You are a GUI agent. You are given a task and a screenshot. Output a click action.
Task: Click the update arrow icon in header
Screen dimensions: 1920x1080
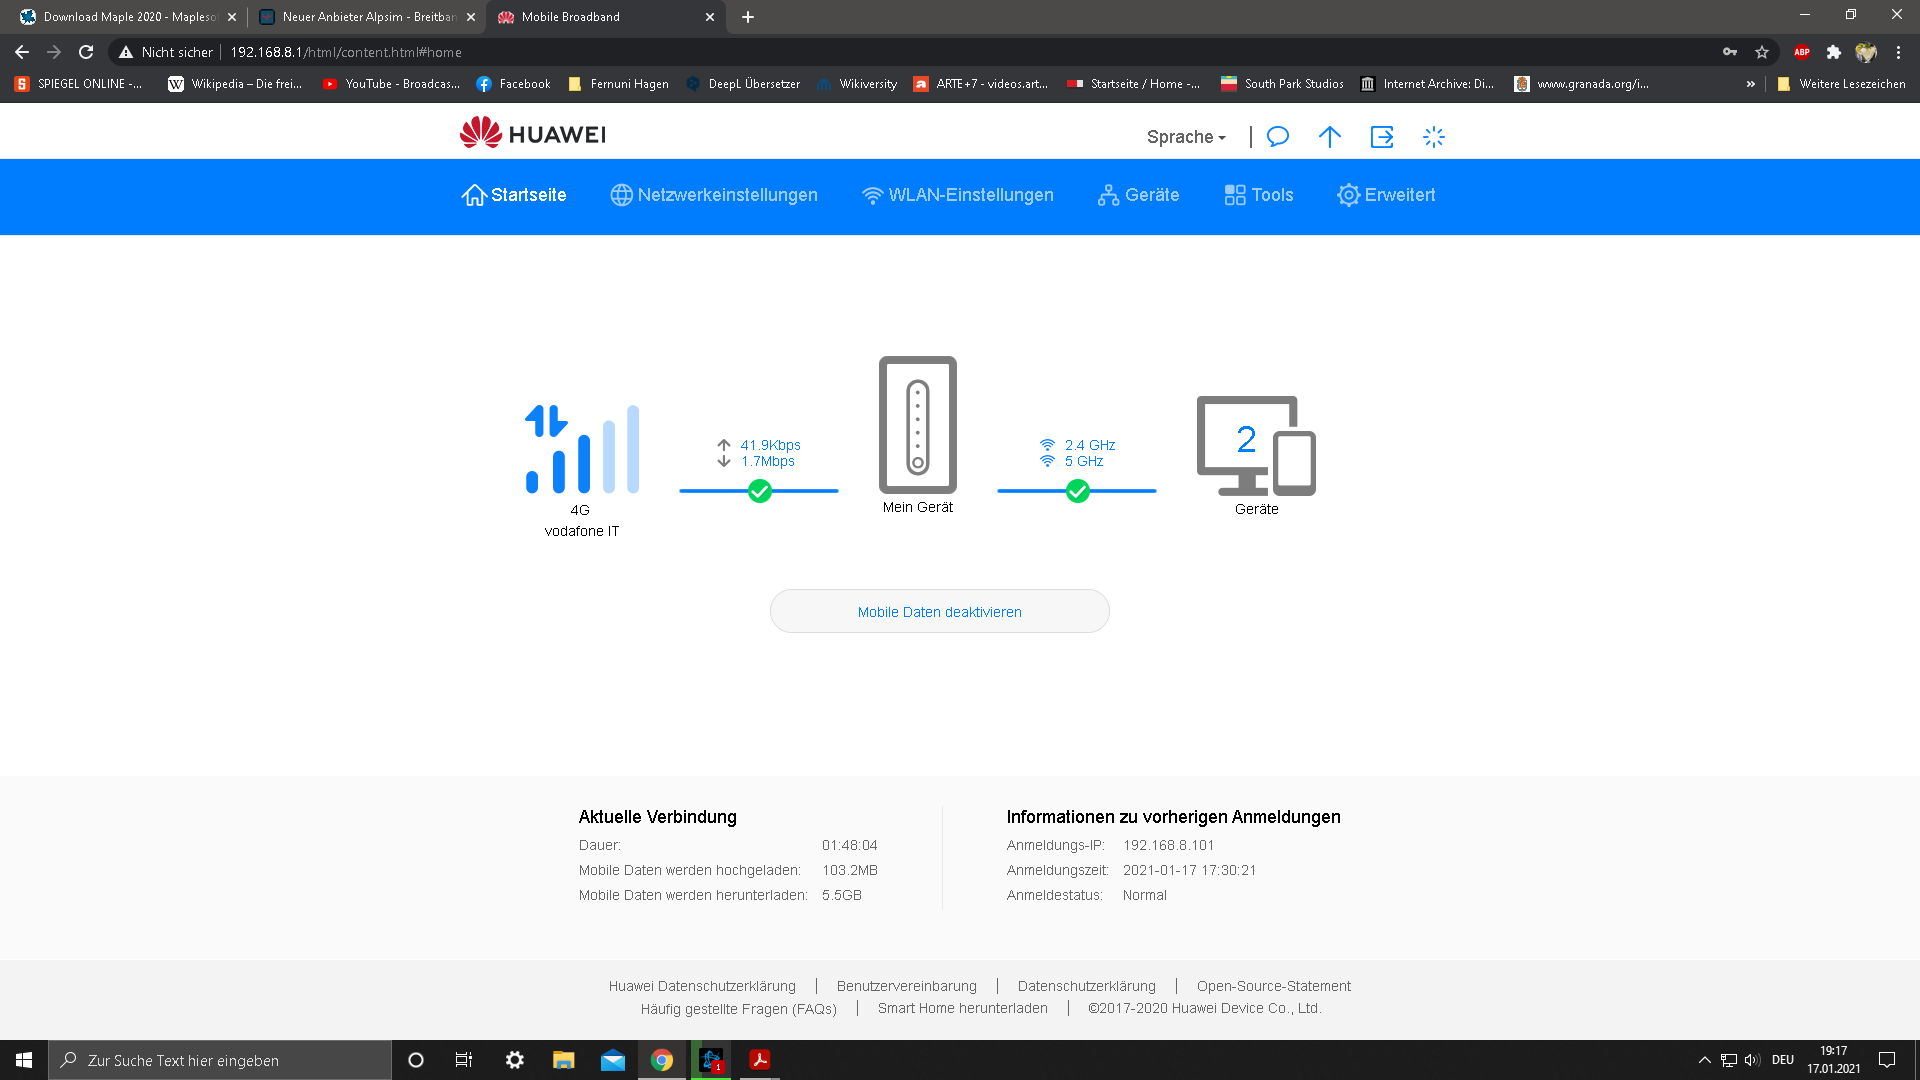point(1329,137)
